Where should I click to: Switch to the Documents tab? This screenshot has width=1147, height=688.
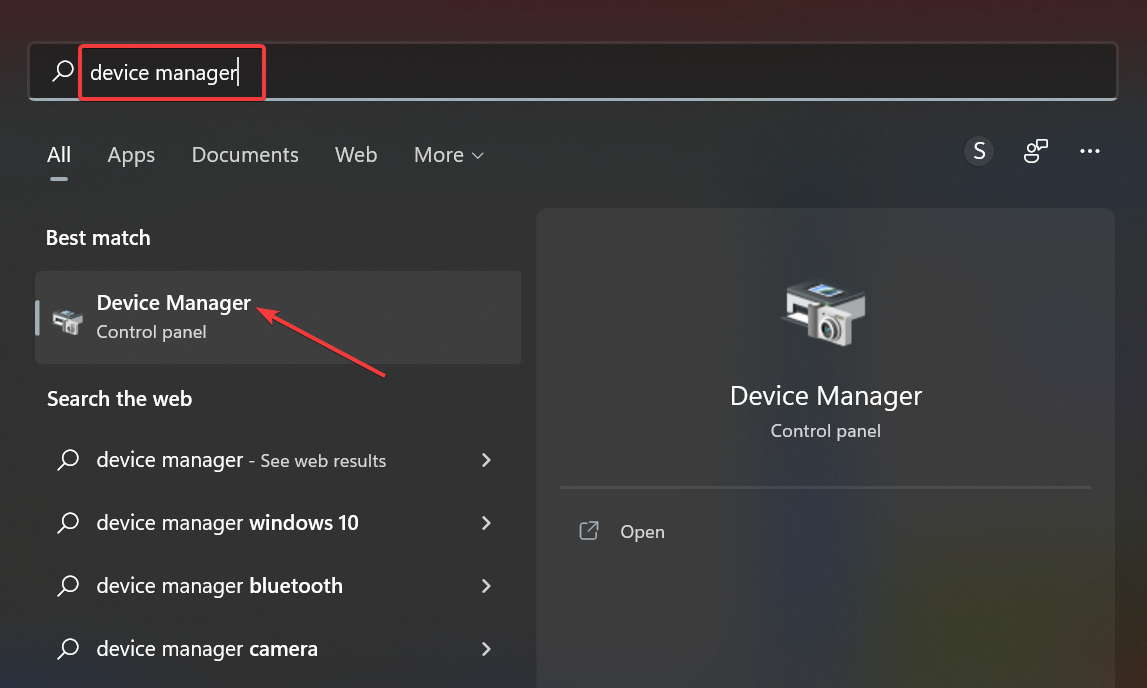[245, 155]
